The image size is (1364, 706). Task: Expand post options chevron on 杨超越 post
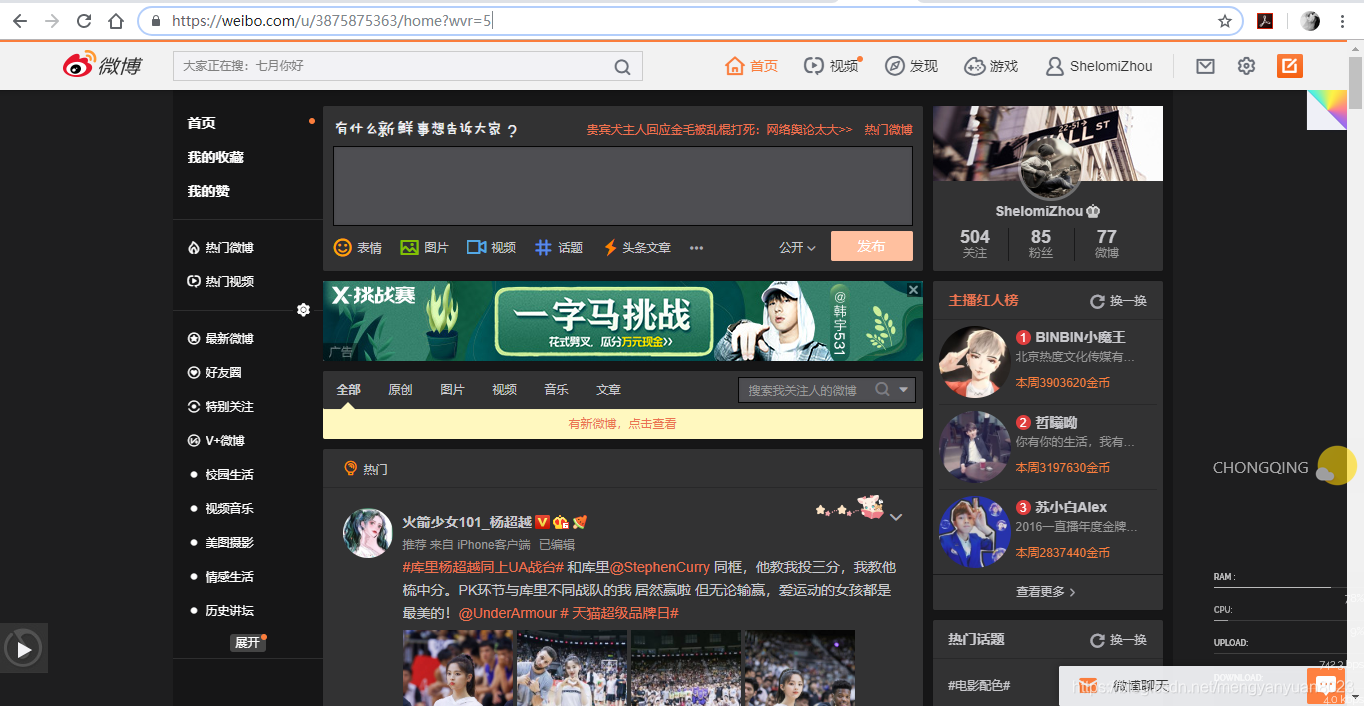pyautogui.click(x=896, y=517)
